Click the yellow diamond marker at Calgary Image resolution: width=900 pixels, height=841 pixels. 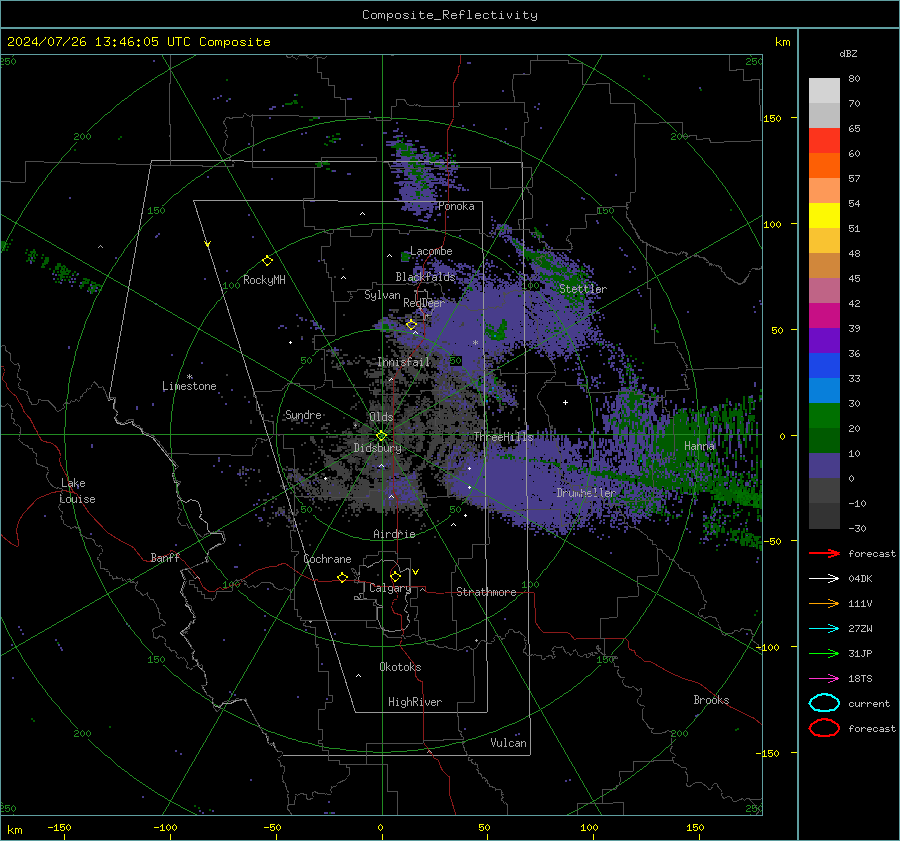(x=395, y=576)
